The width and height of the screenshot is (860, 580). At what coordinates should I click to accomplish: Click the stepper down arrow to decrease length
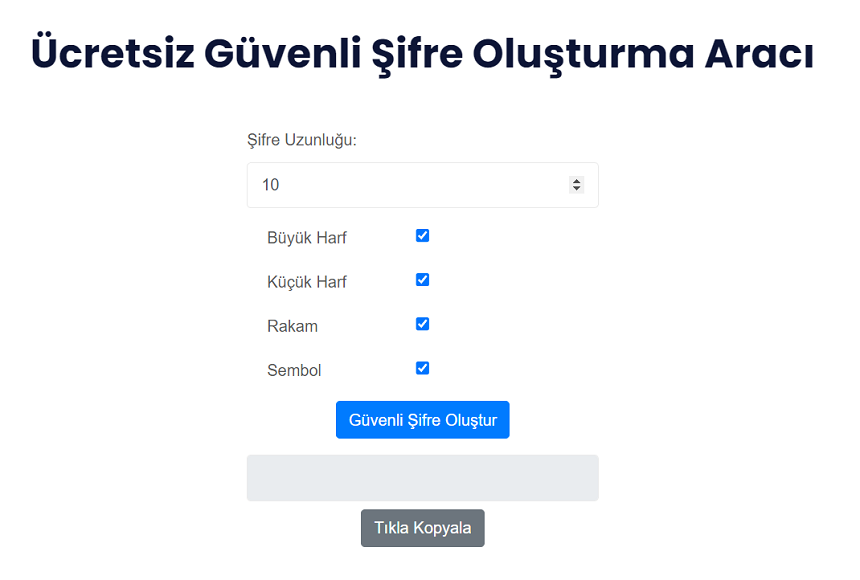pyautogui.click(x=576, y=189)
